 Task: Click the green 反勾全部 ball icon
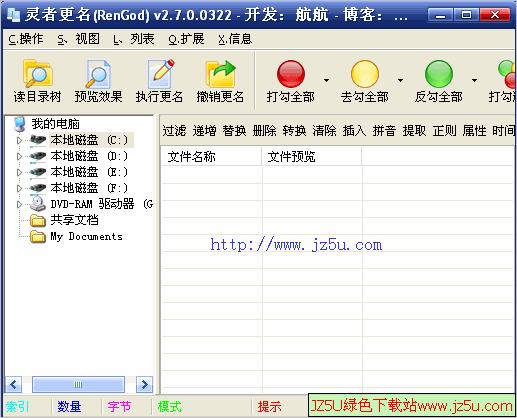coord(439,74)
